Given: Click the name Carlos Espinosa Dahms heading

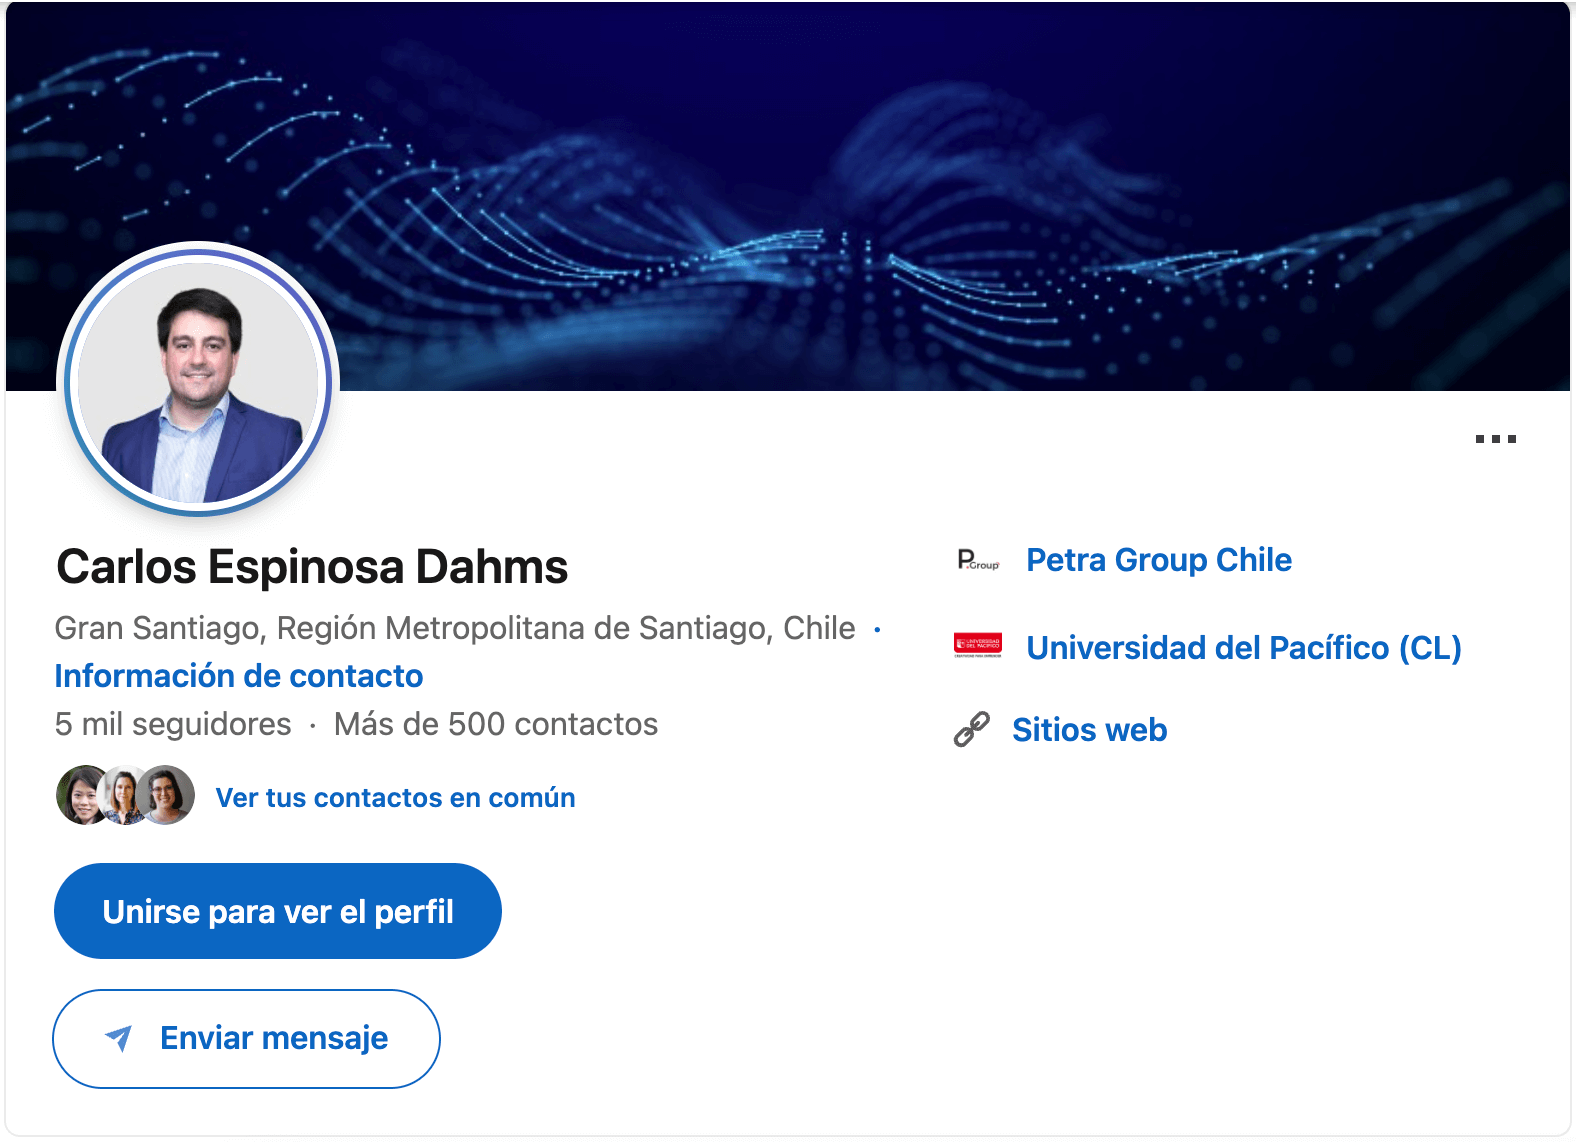Looking at the screenshot, I should 312,567.
